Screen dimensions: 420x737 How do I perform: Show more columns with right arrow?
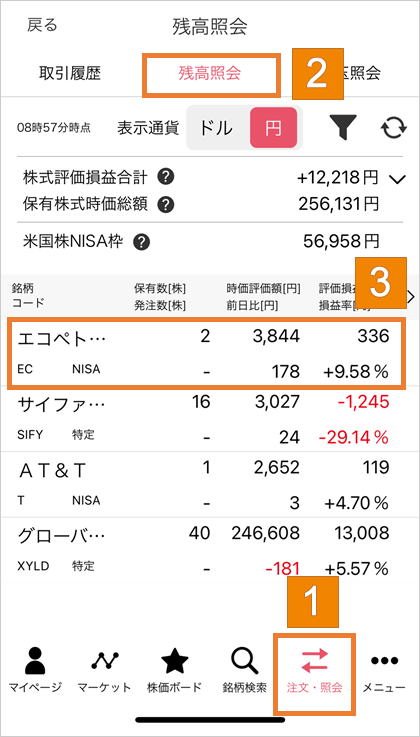(411, 297)
